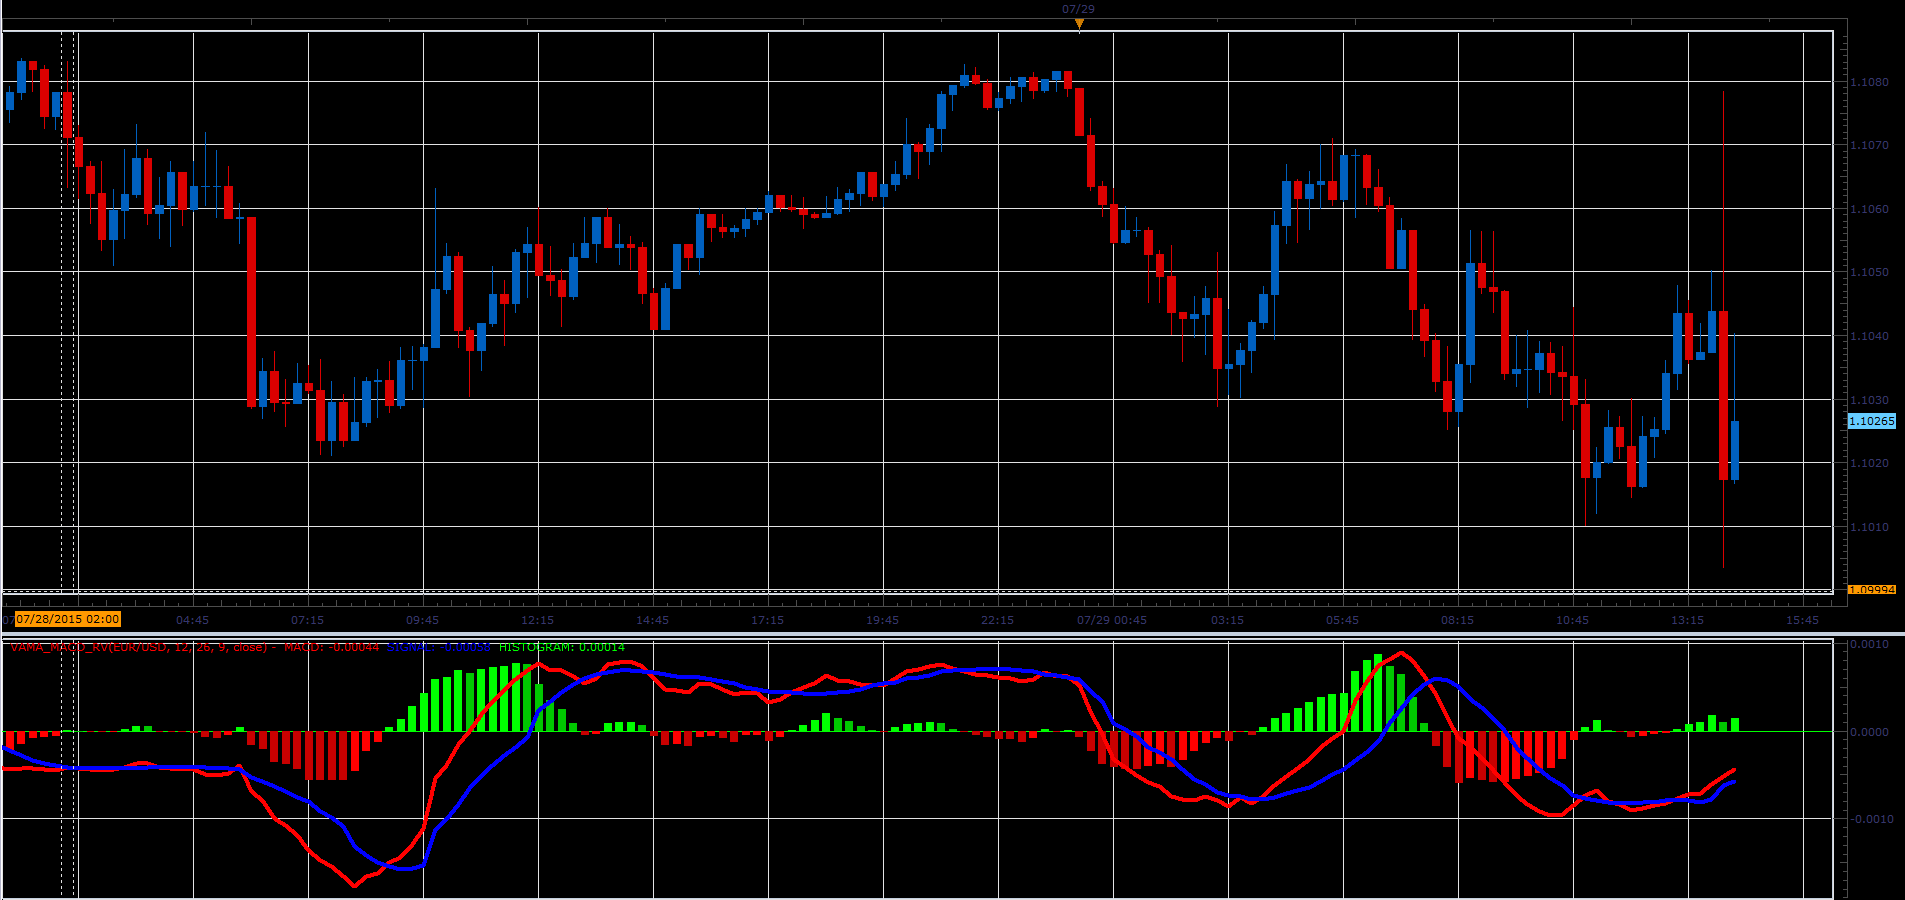1905x900 pixels.
Task: Click the 10:45 time axis label
Action: [1573, 620]
